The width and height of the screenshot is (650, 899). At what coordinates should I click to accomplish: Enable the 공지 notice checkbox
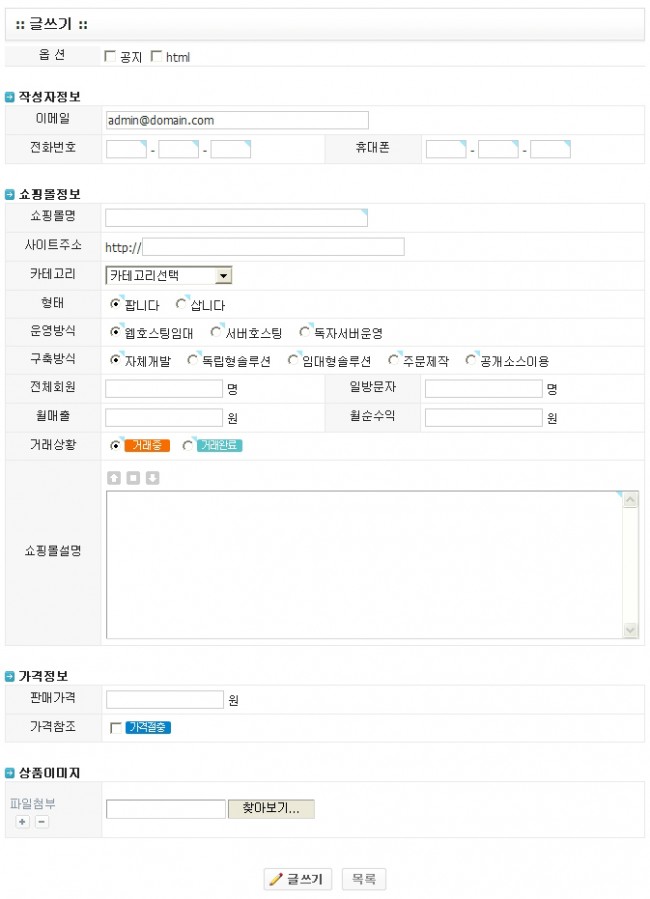click(110, 56)
